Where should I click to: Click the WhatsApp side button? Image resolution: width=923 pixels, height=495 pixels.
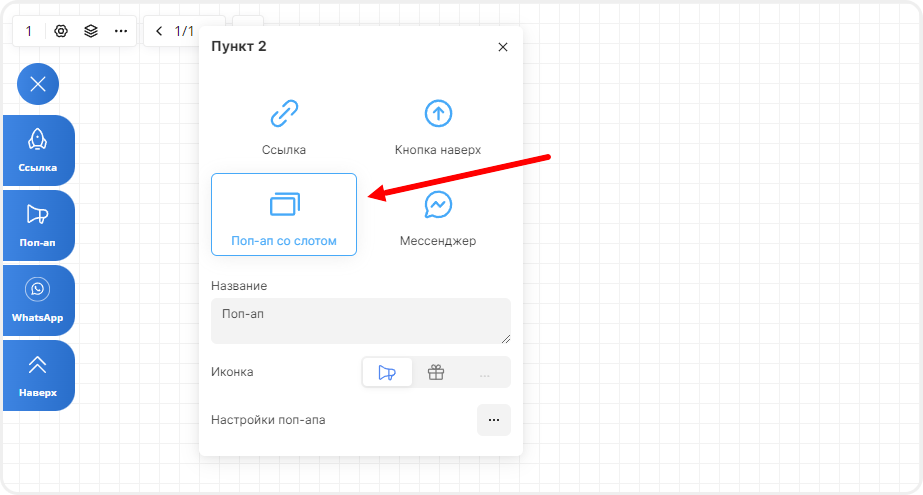(x=39, y=300)
